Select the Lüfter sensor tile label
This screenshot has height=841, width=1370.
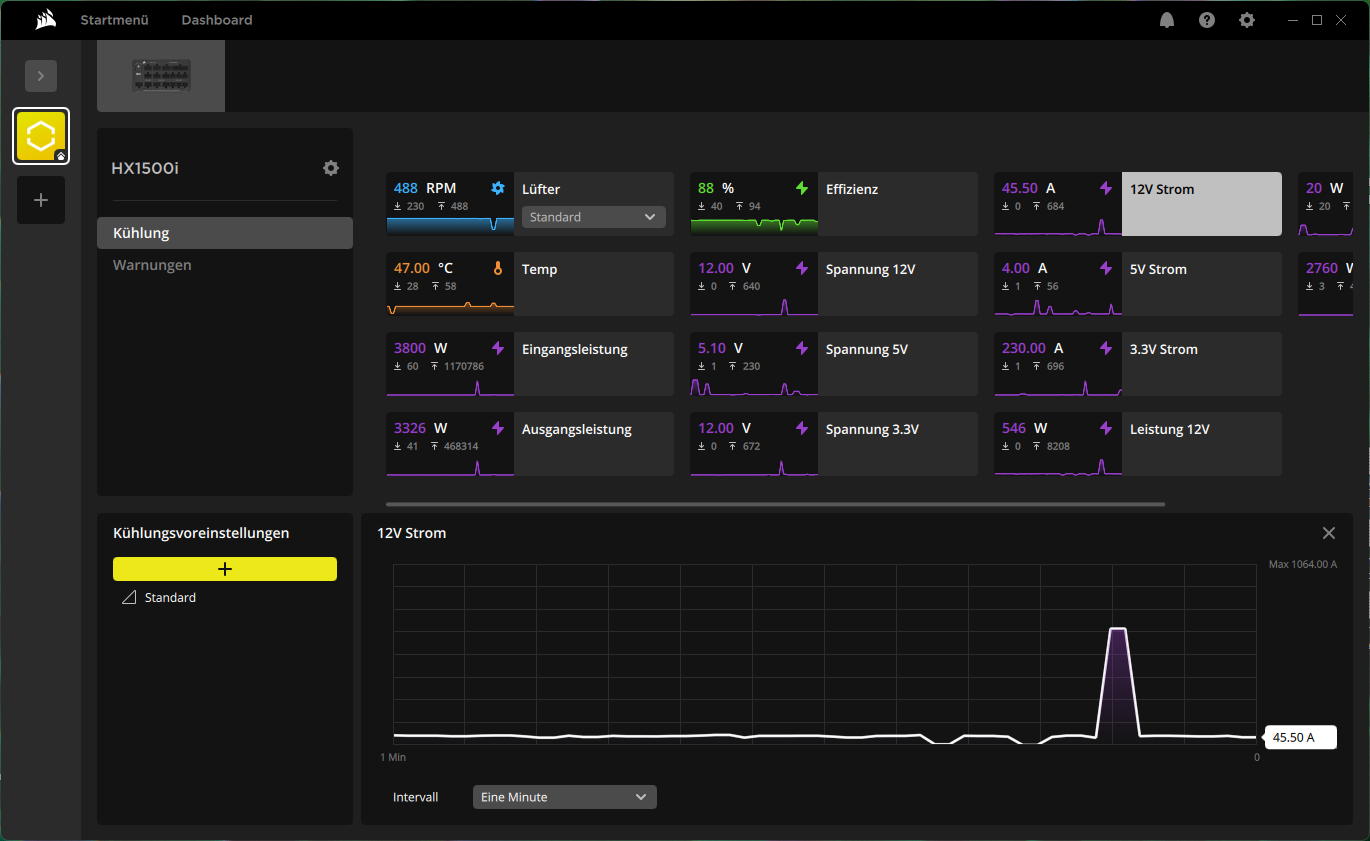coord(541,189)
